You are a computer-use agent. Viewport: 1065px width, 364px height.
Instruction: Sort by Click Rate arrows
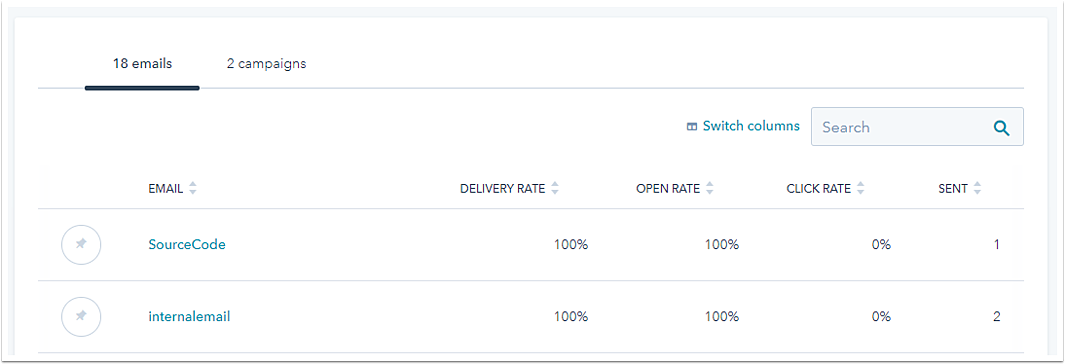[x=861, y=189]
